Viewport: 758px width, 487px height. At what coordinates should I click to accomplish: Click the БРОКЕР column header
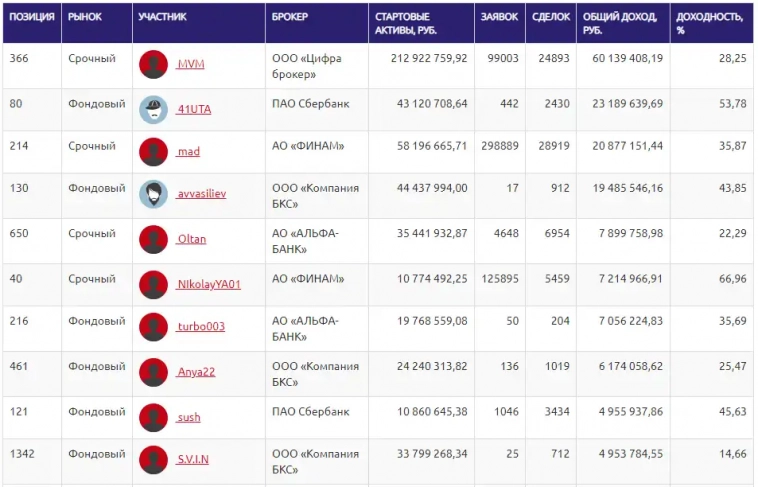(290, 17)
